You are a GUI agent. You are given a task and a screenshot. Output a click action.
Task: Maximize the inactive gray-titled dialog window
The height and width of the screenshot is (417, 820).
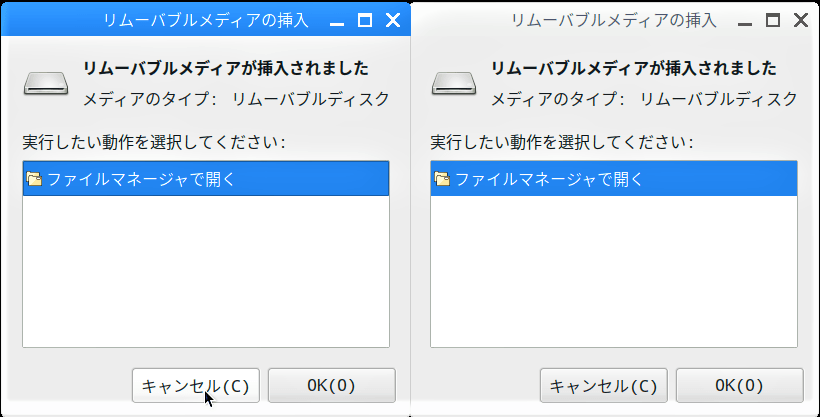[x=772, y=20]
